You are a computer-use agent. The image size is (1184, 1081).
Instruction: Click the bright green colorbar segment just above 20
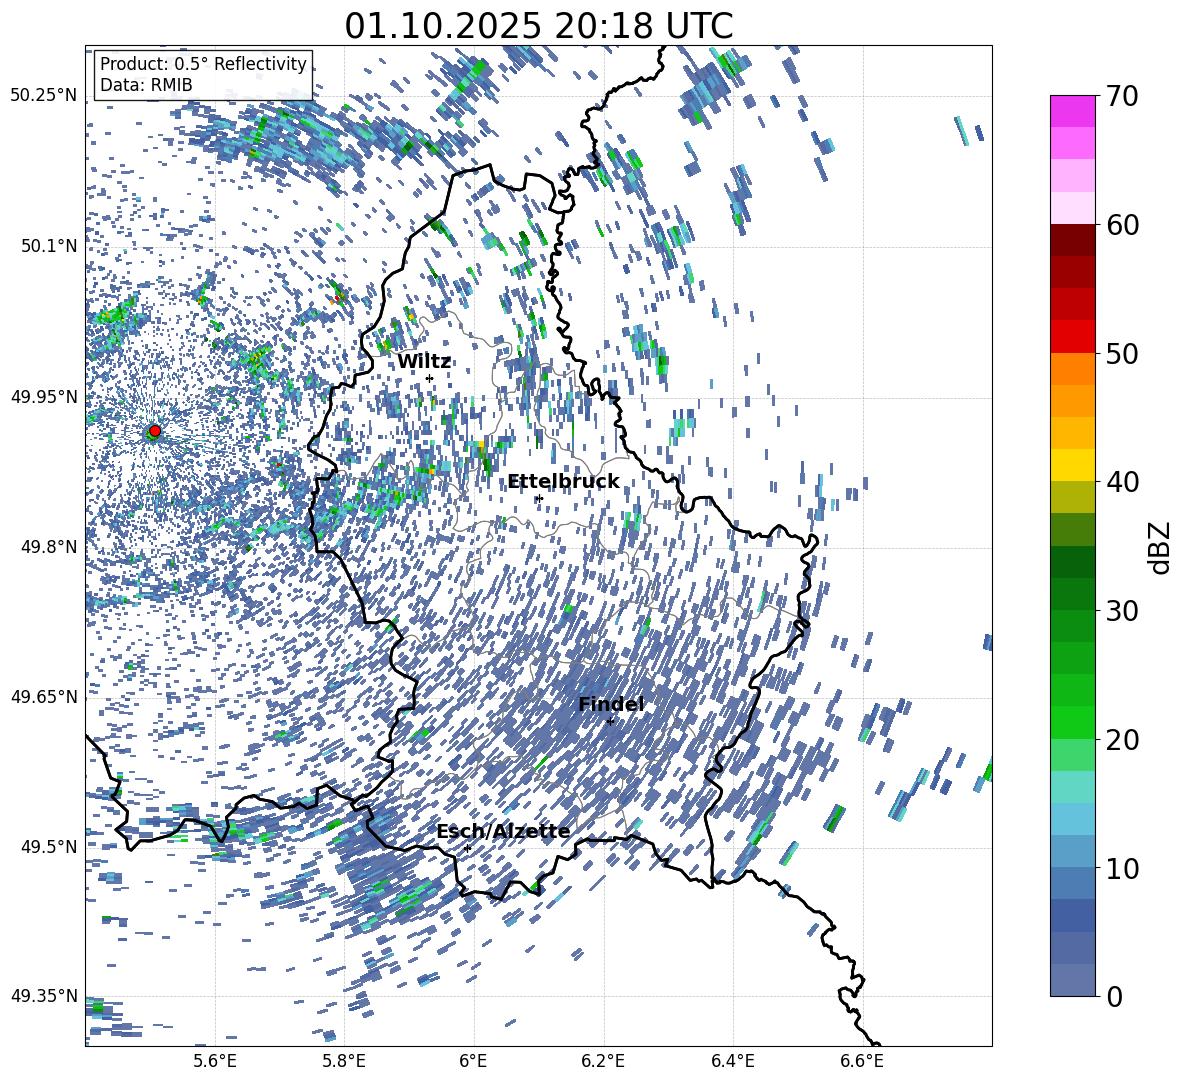[x=1073, y=722]
